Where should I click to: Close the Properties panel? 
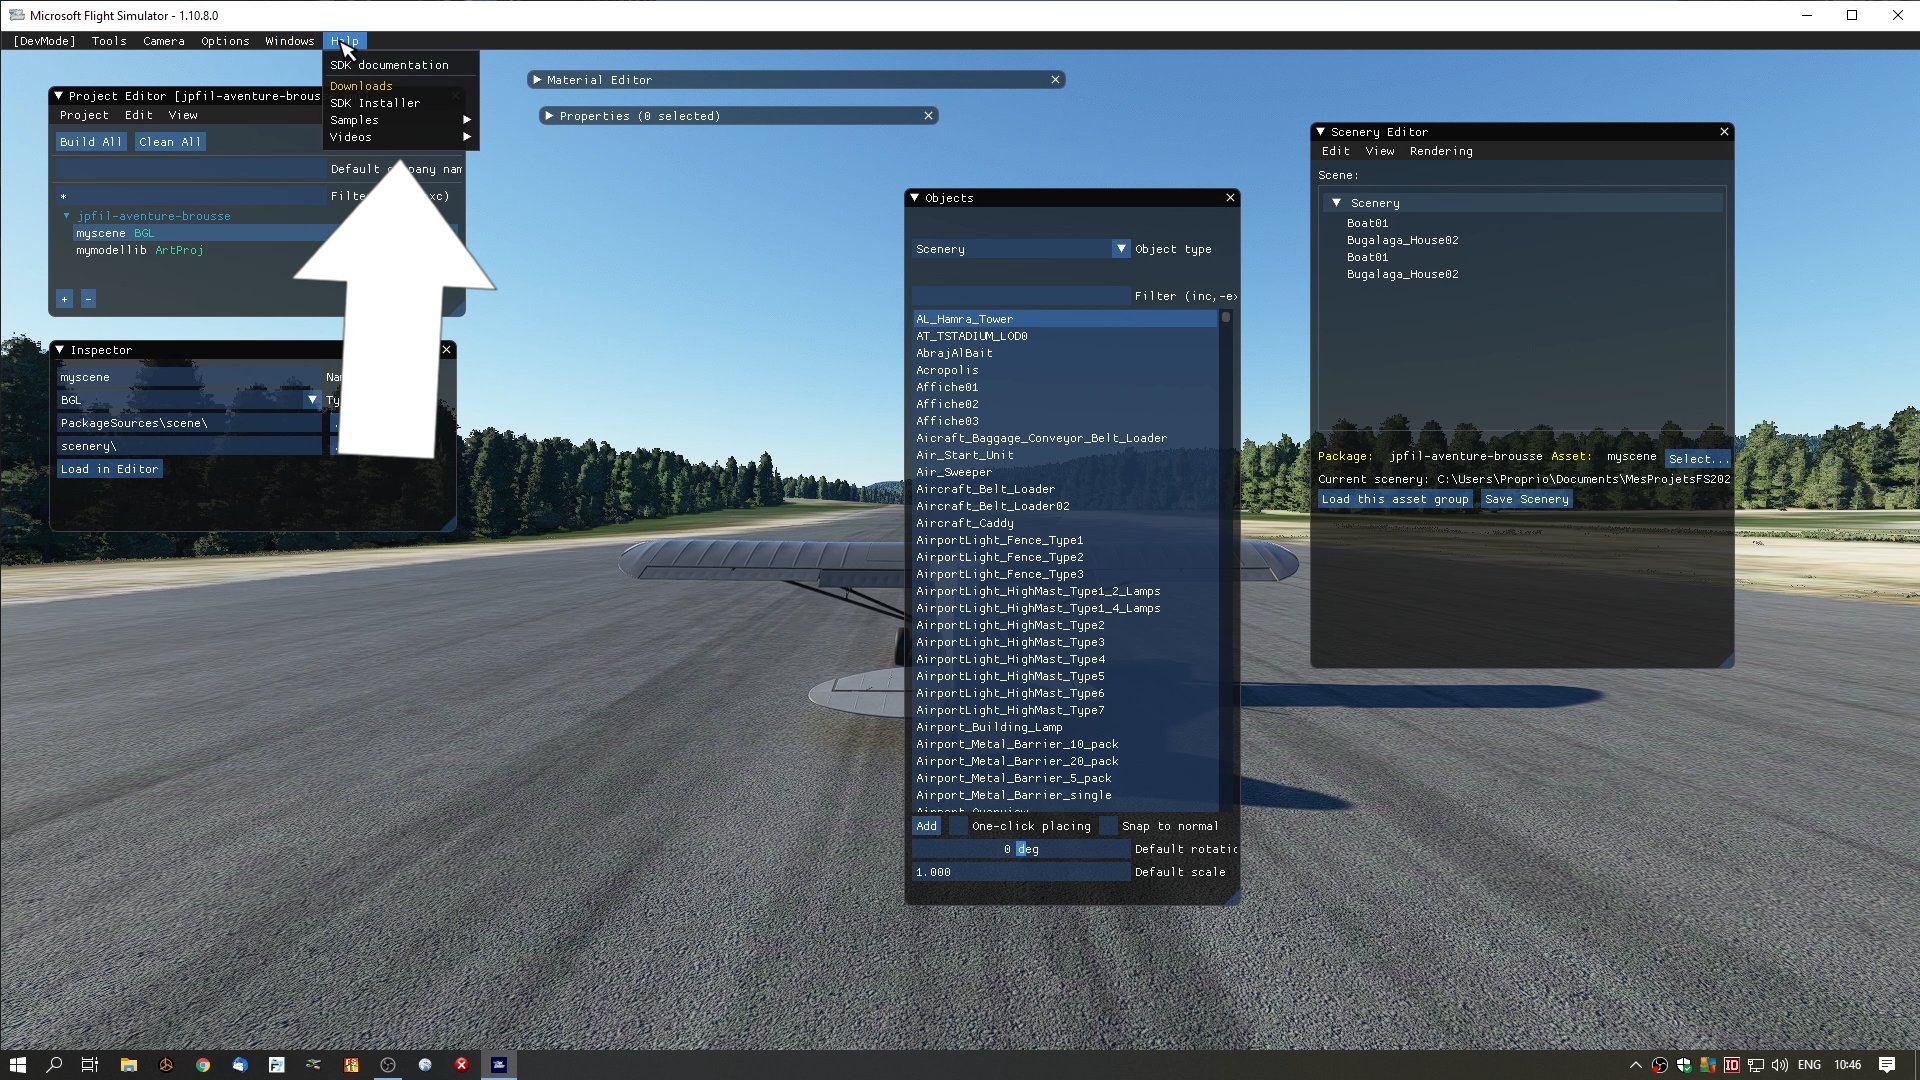[x=928, y=116]
